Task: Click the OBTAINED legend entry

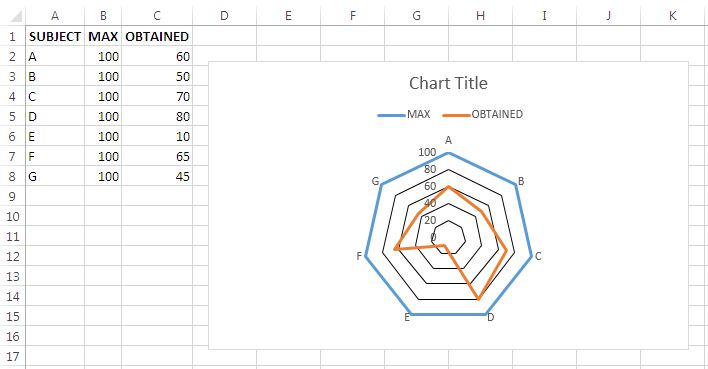Action: coord(483,114)
